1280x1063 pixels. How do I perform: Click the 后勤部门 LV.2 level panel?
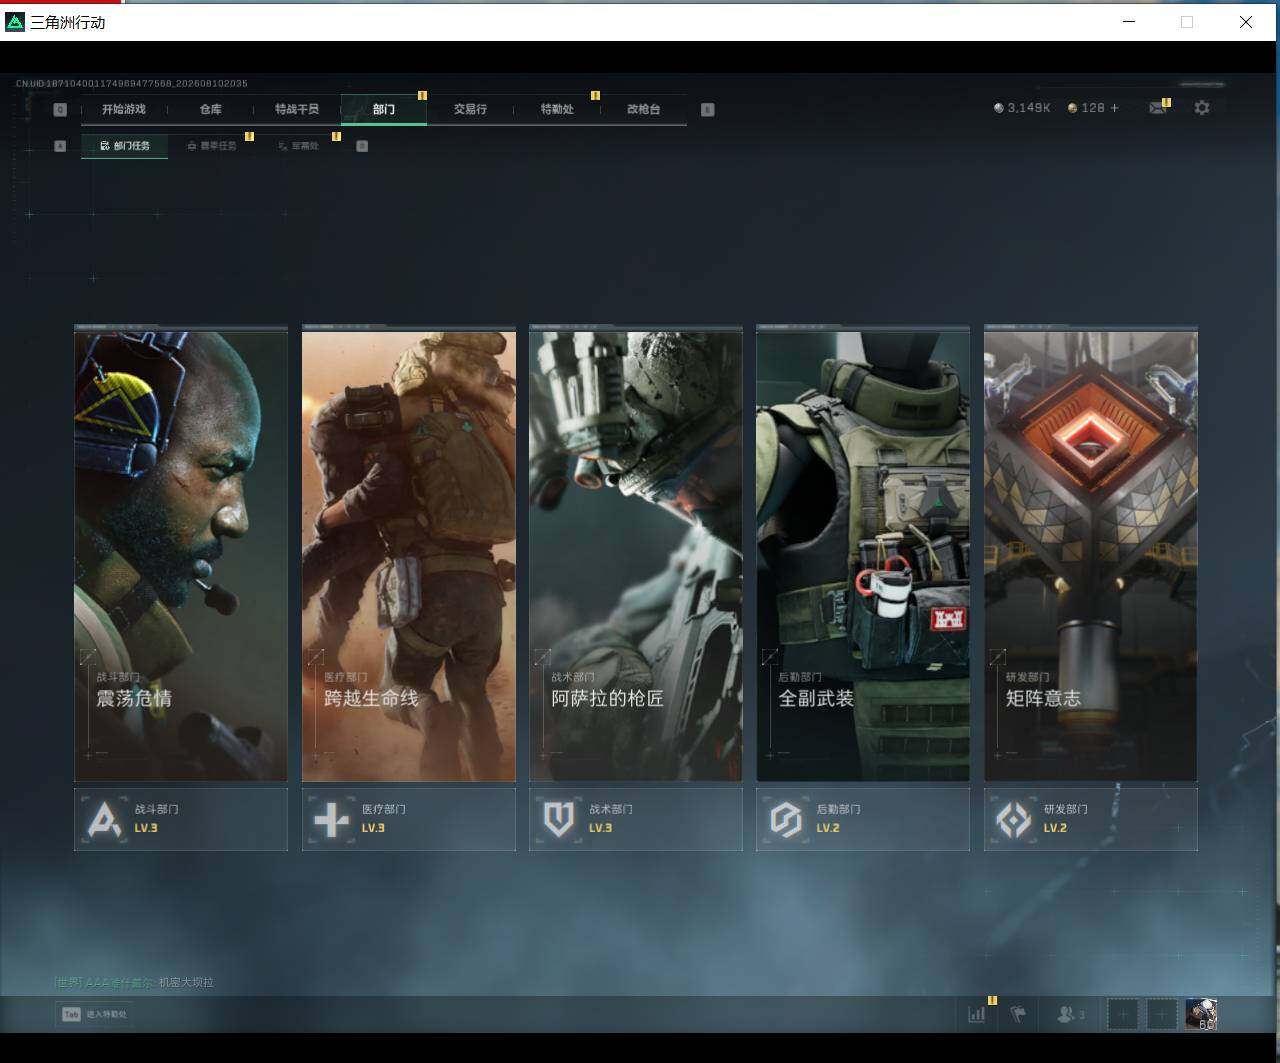click(x=863, y=819)
